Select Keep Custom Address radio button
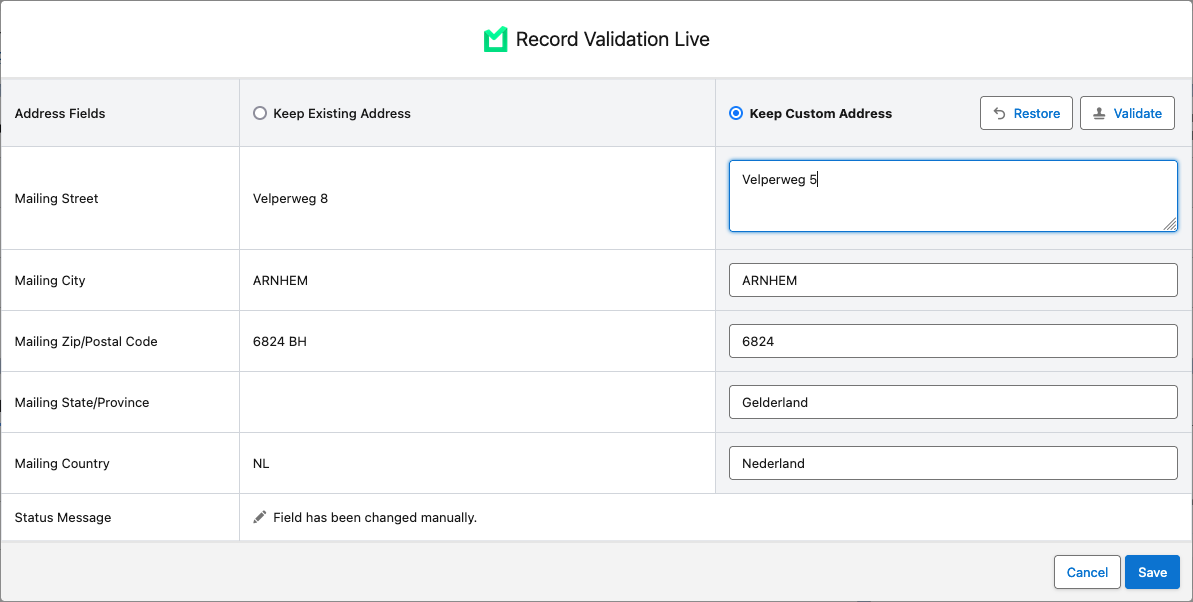This screenshot has width=1193, height=602. point(736,113)
